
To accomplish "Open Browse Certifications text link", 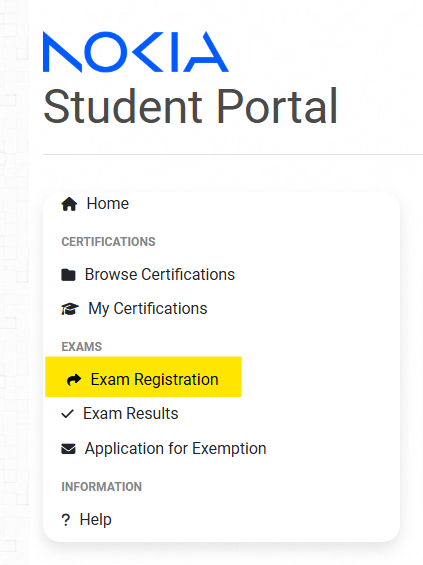I will [x=160, y=275].
